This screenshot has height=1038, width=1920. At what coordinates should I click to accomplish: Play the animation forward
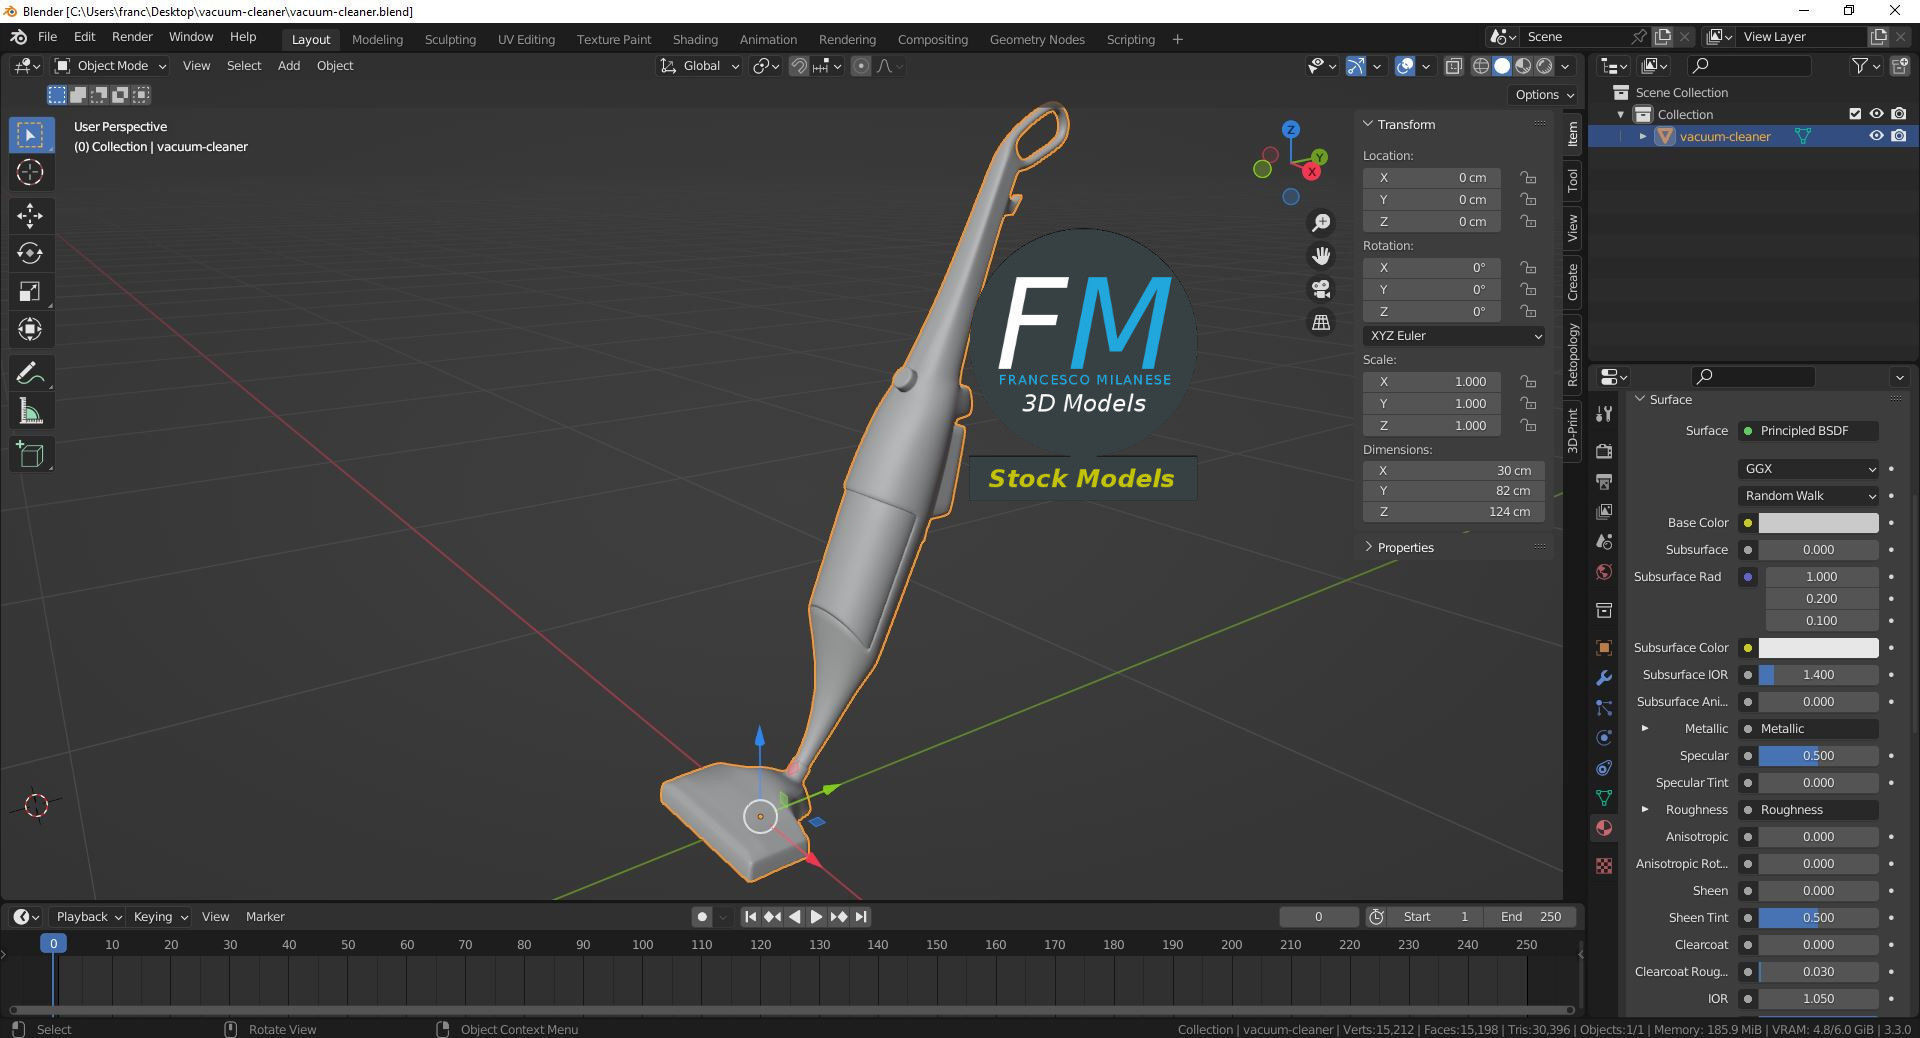coord(816,916)
